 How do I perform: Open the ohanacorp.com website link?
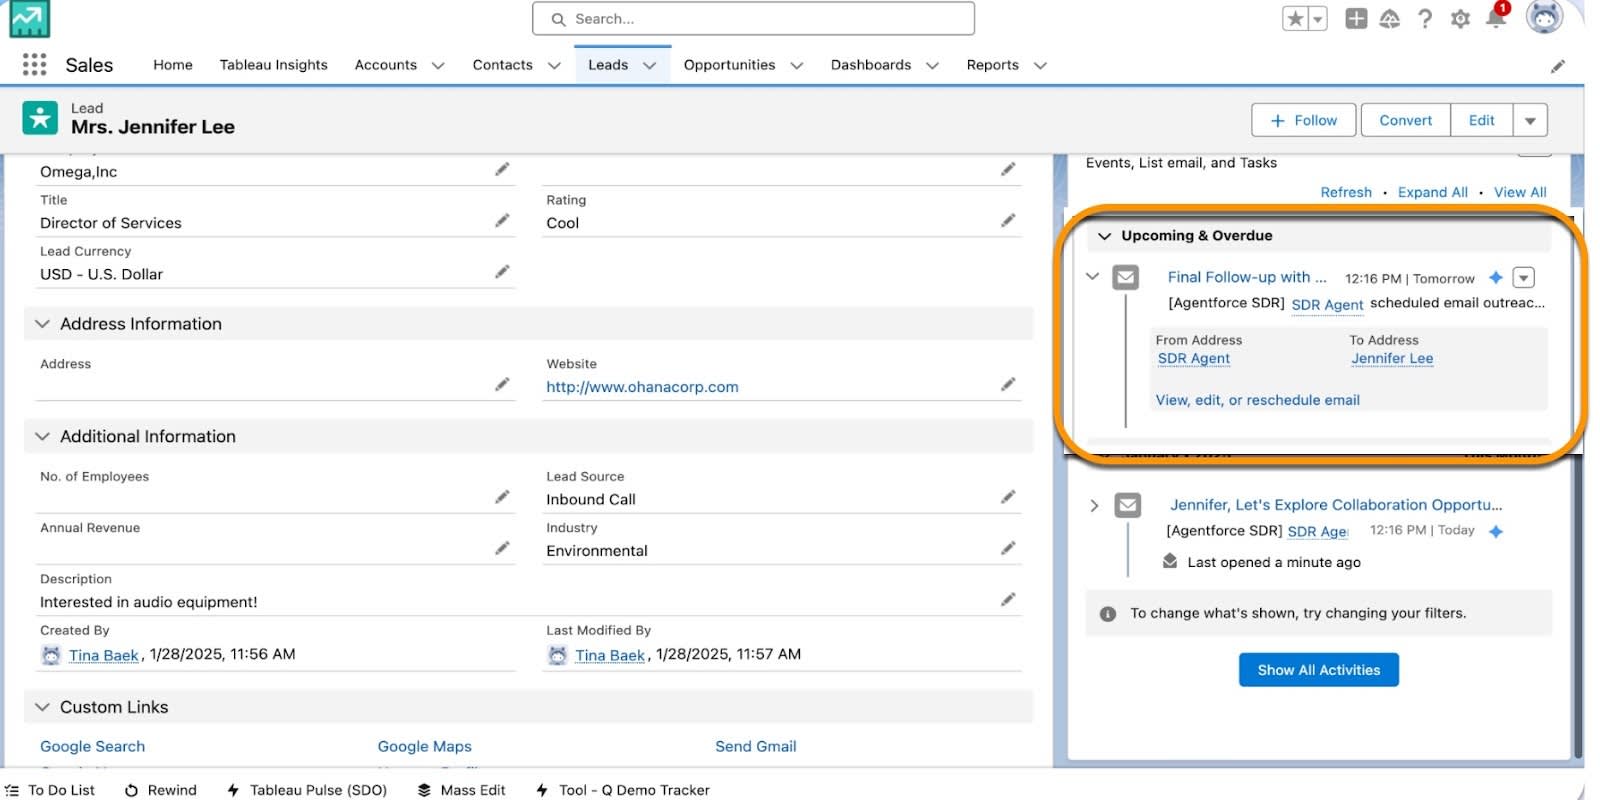(x=642, y=387)
